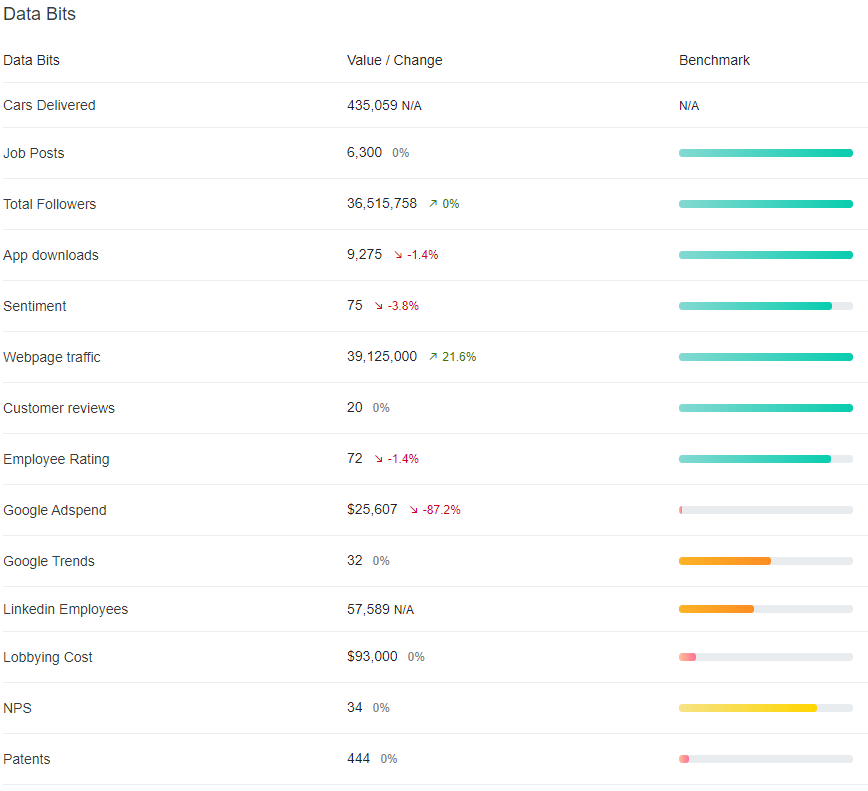Image resolution: width=868 pixels, height=791 pixels.
Task: Click the Google Trends orange benchmark bar
Action: click(x=766, y=561)
